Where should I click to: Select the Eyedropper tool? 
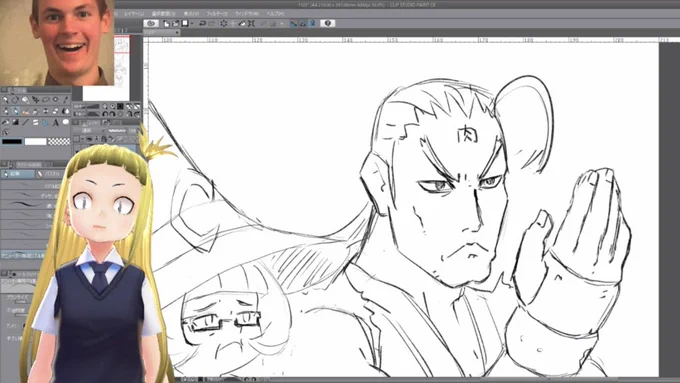(66, 99)
